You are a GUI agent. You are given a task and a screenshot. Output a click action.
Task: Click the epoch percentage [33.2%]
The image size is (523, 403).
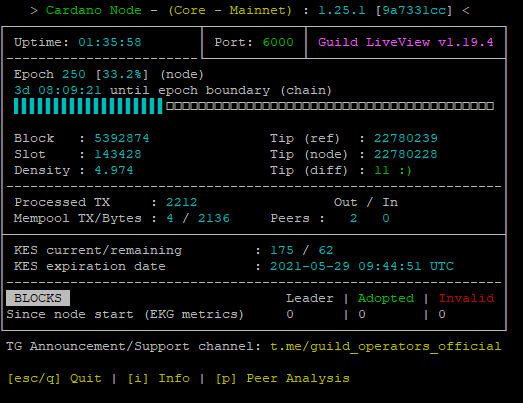122,74
